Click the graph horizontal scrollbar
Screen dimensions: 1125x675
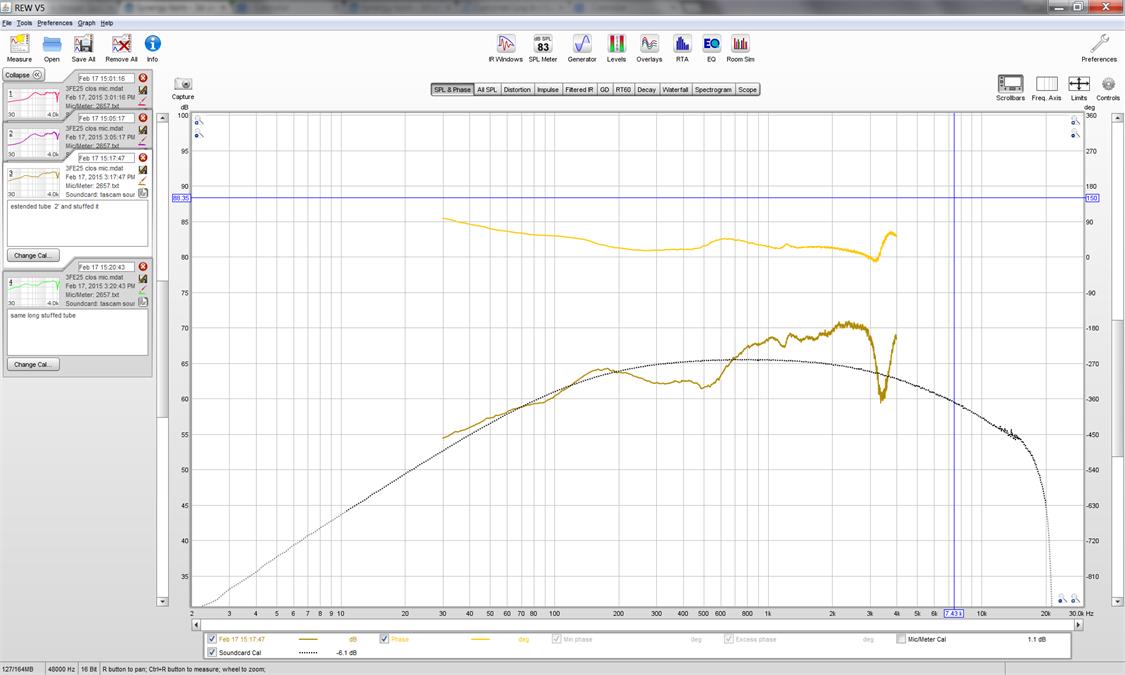(x=638, y=625)
